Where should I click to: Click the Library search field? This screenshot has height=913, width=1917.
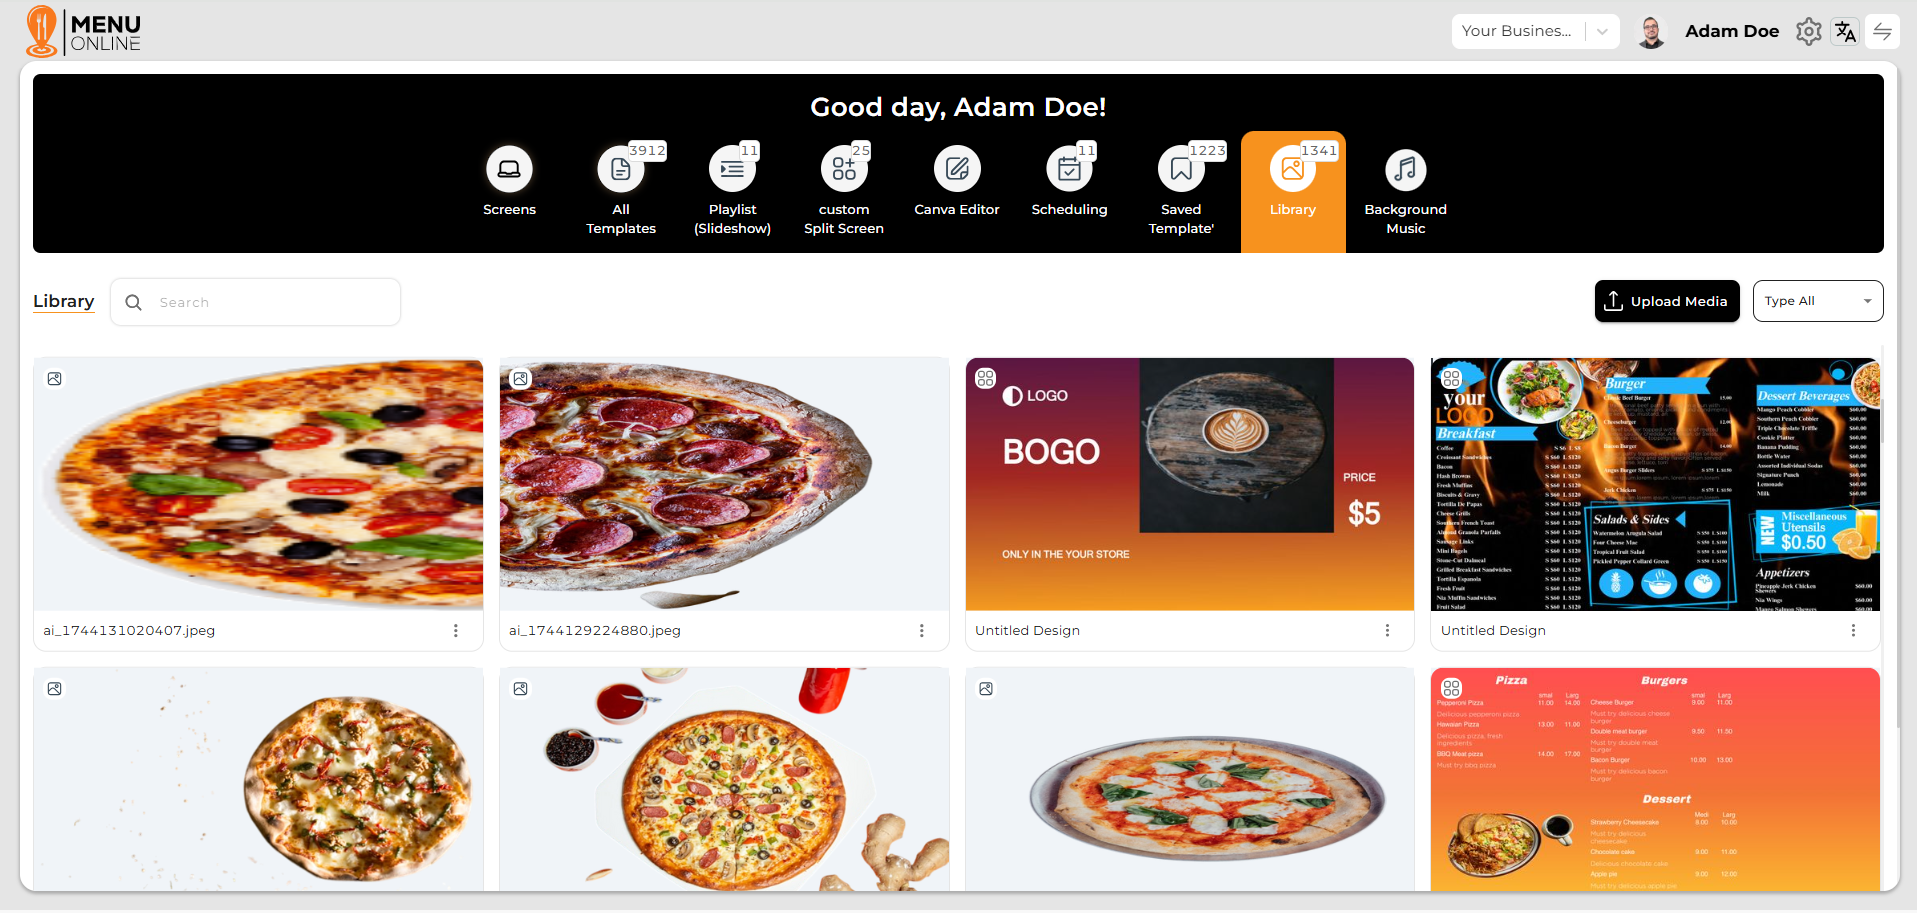(256, 302)
